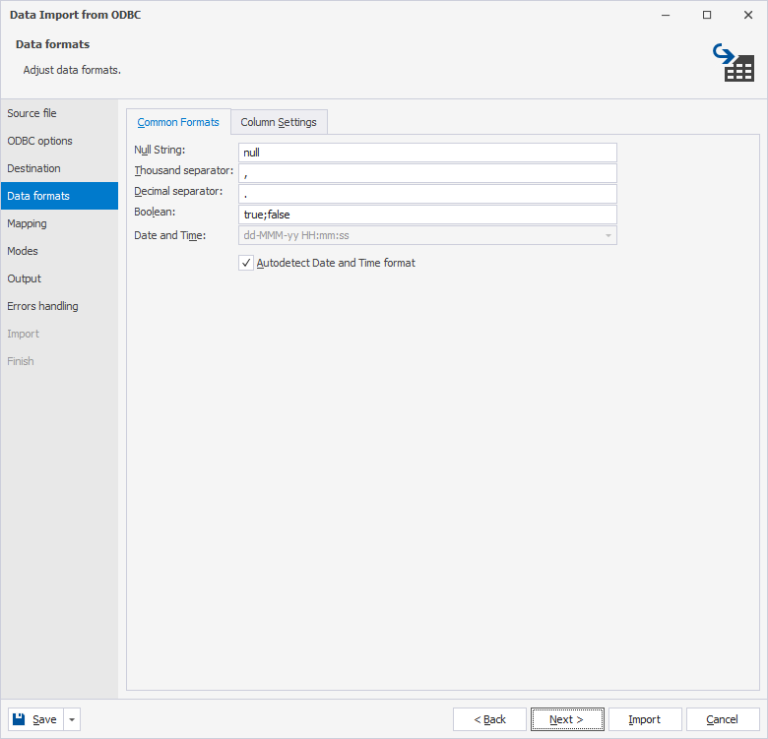Select the Common Formats tab
768x739 pixels.
click(x=178, y=122)
